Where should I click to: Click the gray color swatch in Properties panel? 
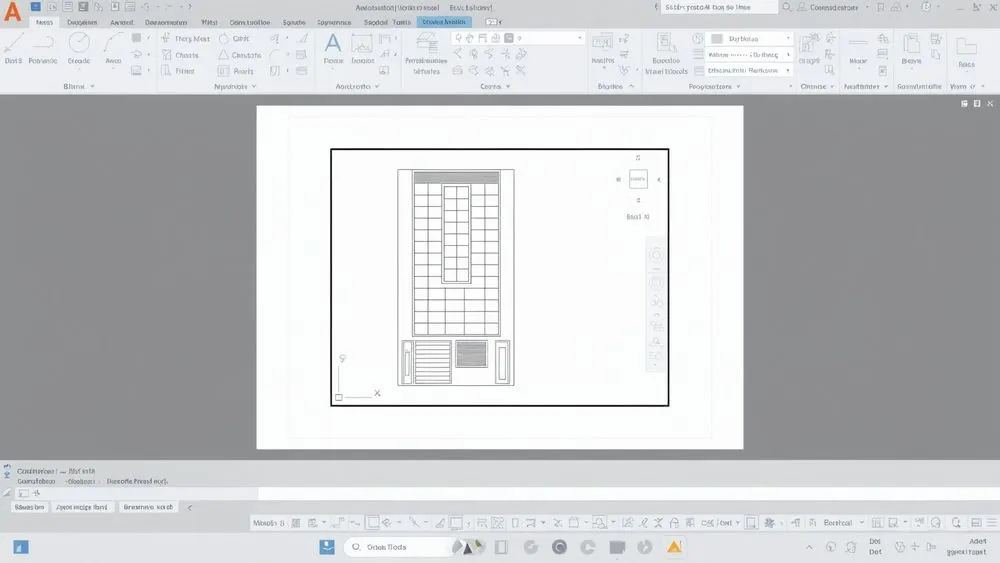[717, 39]
